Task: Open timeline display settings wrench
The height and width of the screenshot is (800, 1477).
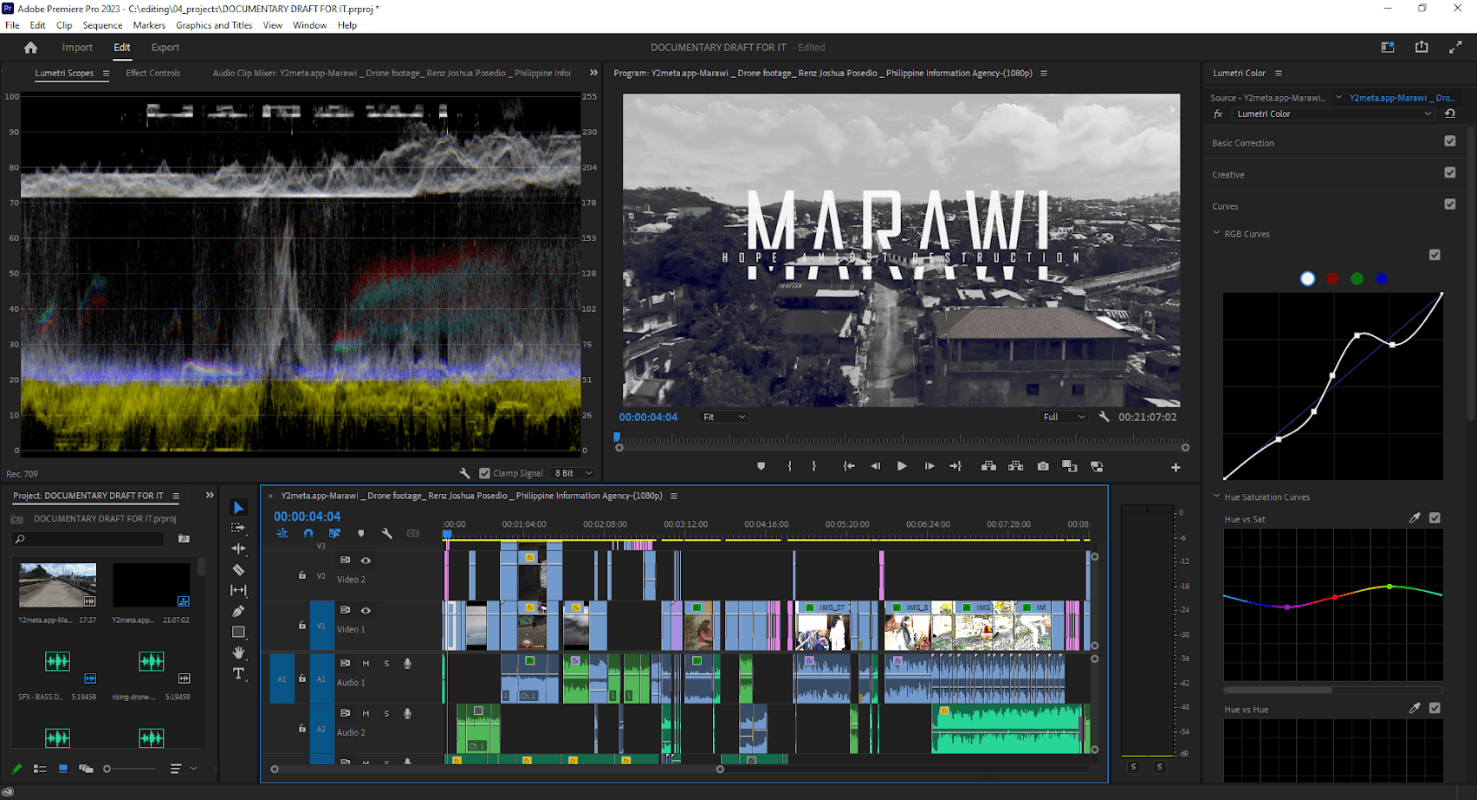Action: pos(387,534)
